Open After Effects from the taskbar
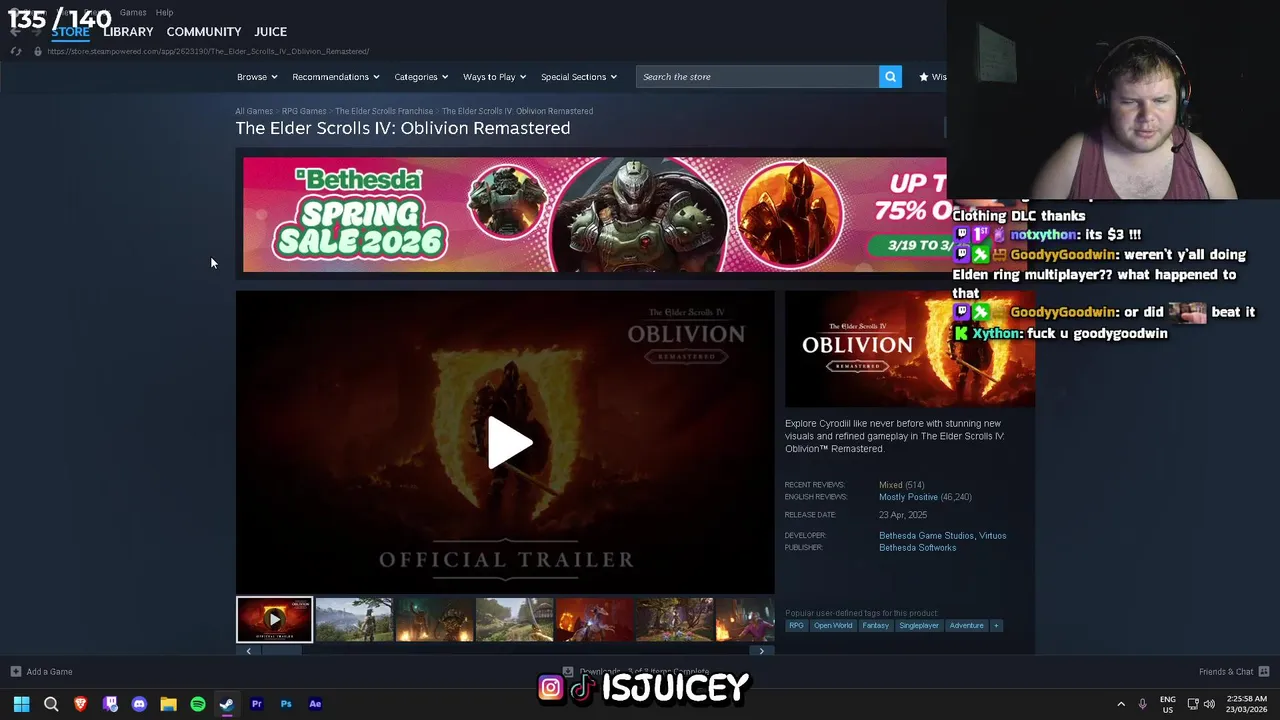 coord(315,704)
